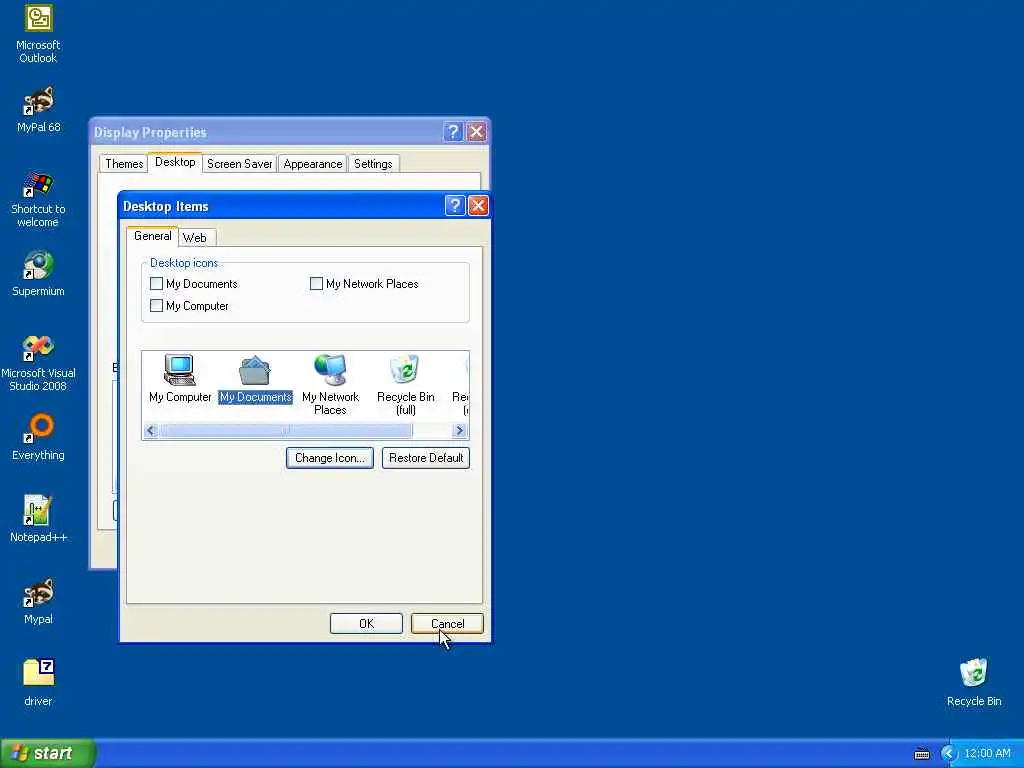Screen dimensions: 1024x768
Task: Click the Change Icon... button
Action: 330,458
